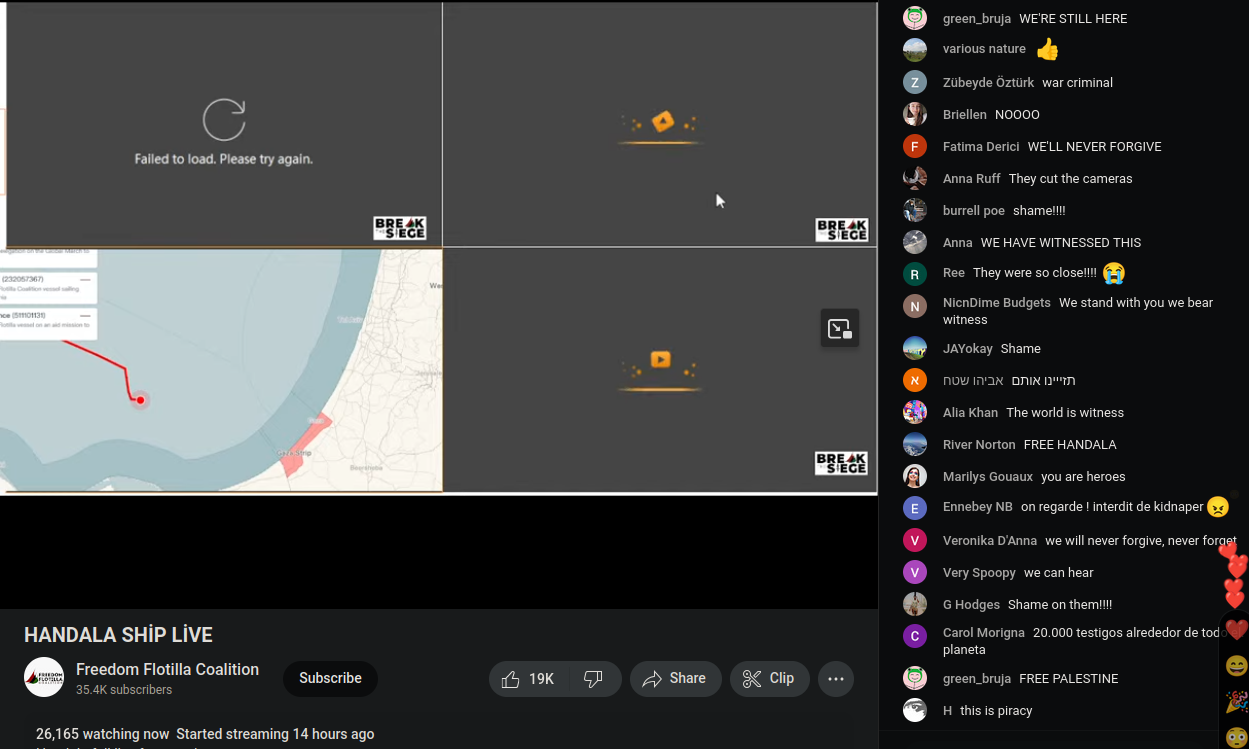Screen dimensions: 1249x749
Task: Create a Clip of the stream
Action: 769,679
